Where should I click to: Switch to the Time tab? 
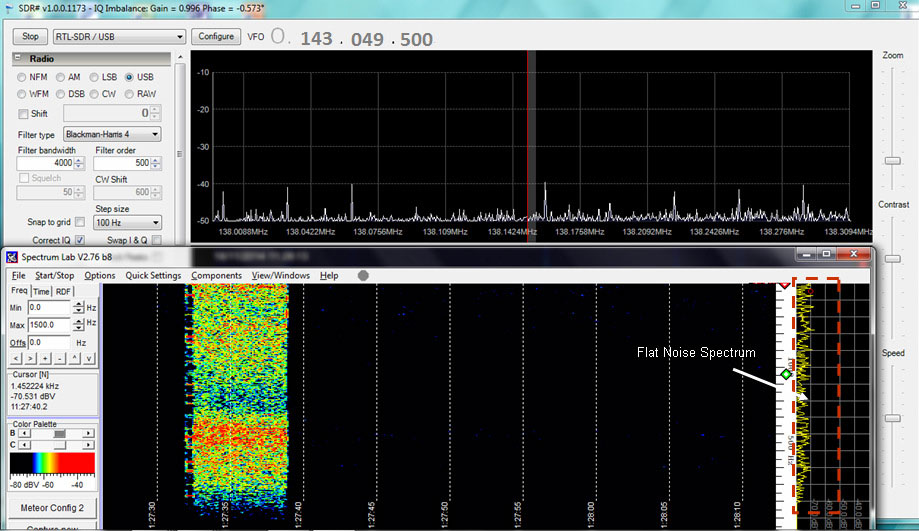point(41,291)
